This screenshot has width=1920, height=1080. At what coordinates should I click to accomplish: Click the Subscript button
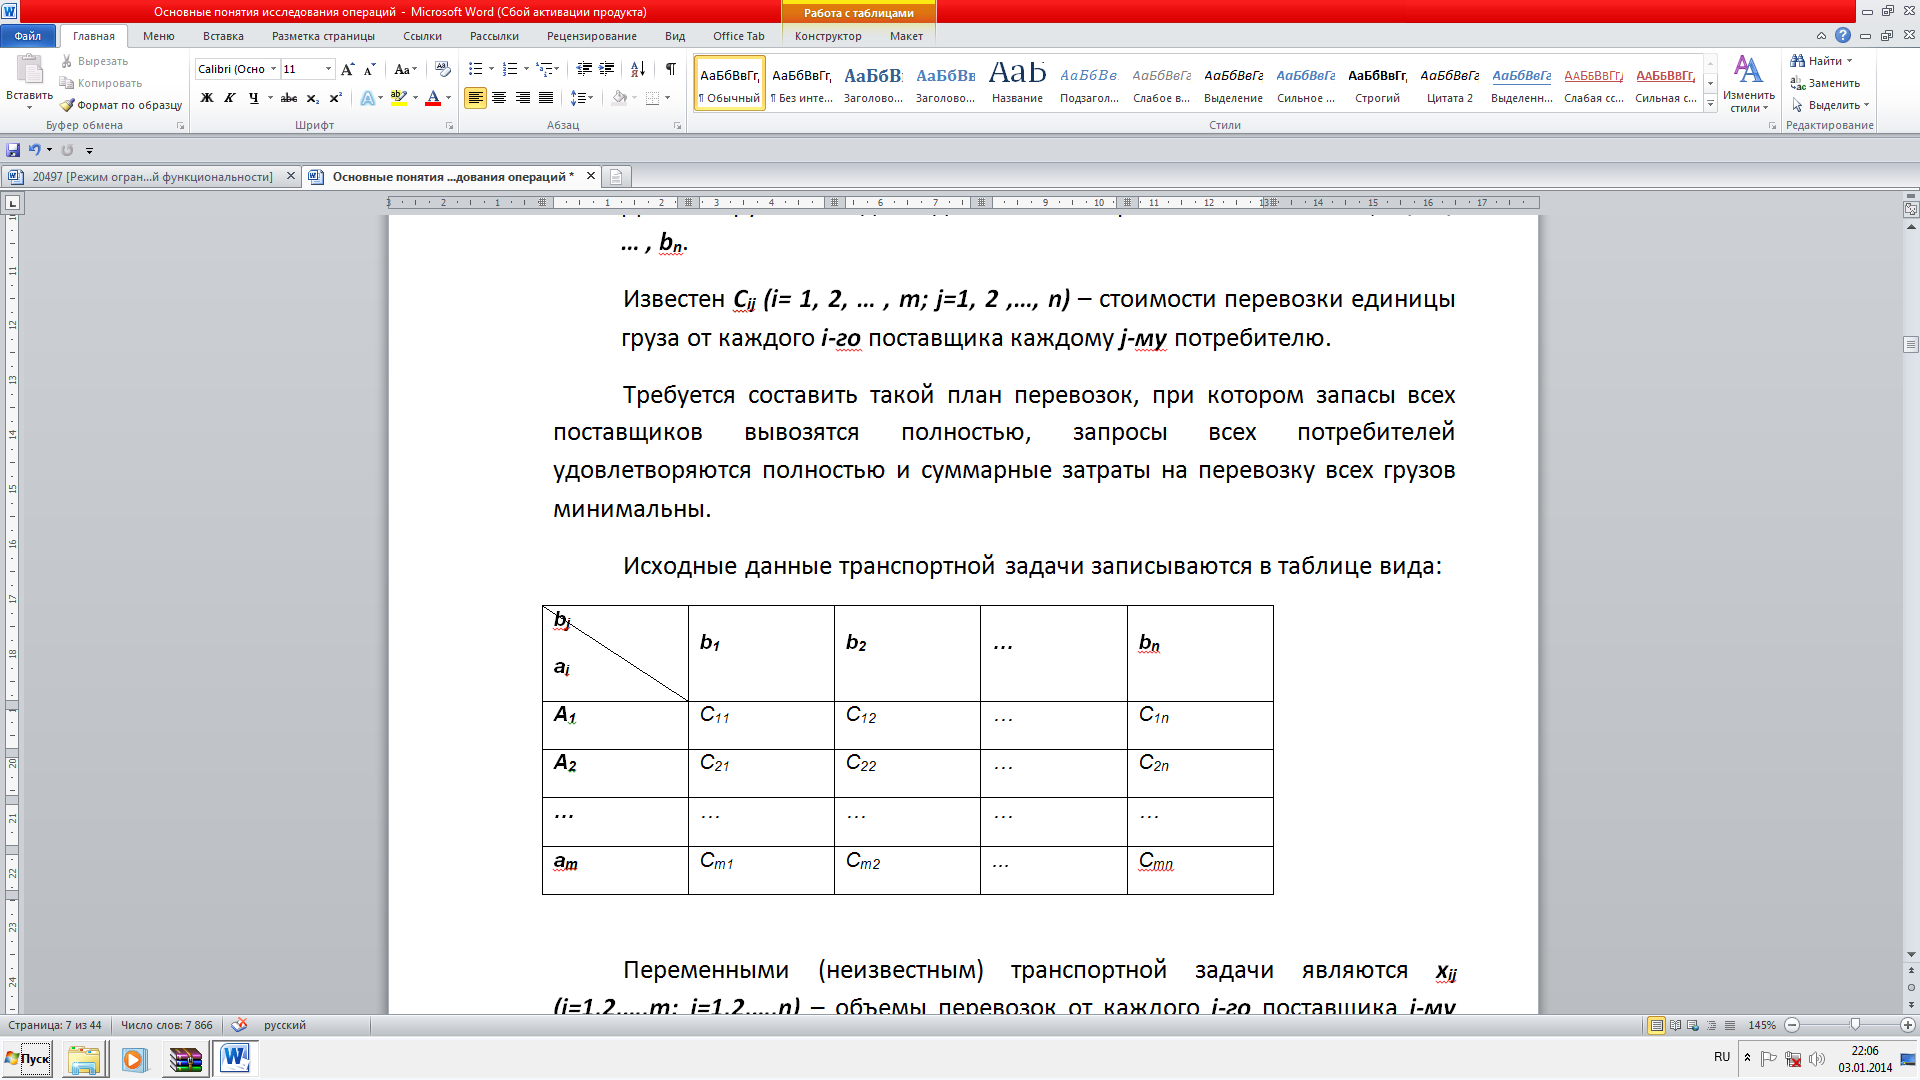click(x=312, y=98)
